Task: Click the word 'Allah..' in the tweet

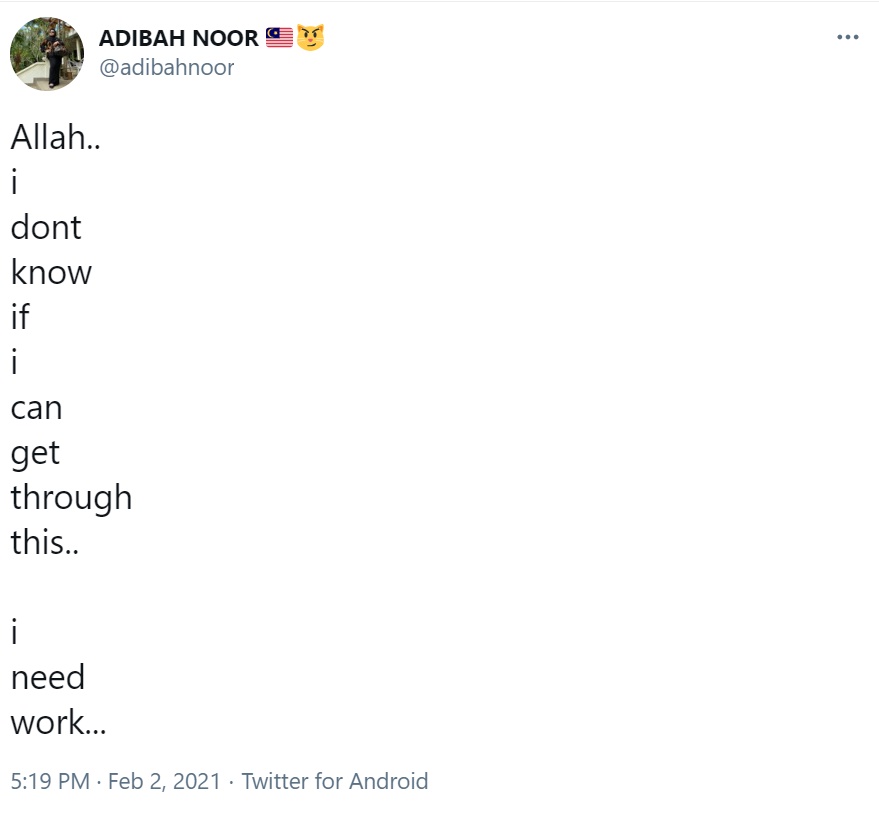Action: tap(55, 137)
